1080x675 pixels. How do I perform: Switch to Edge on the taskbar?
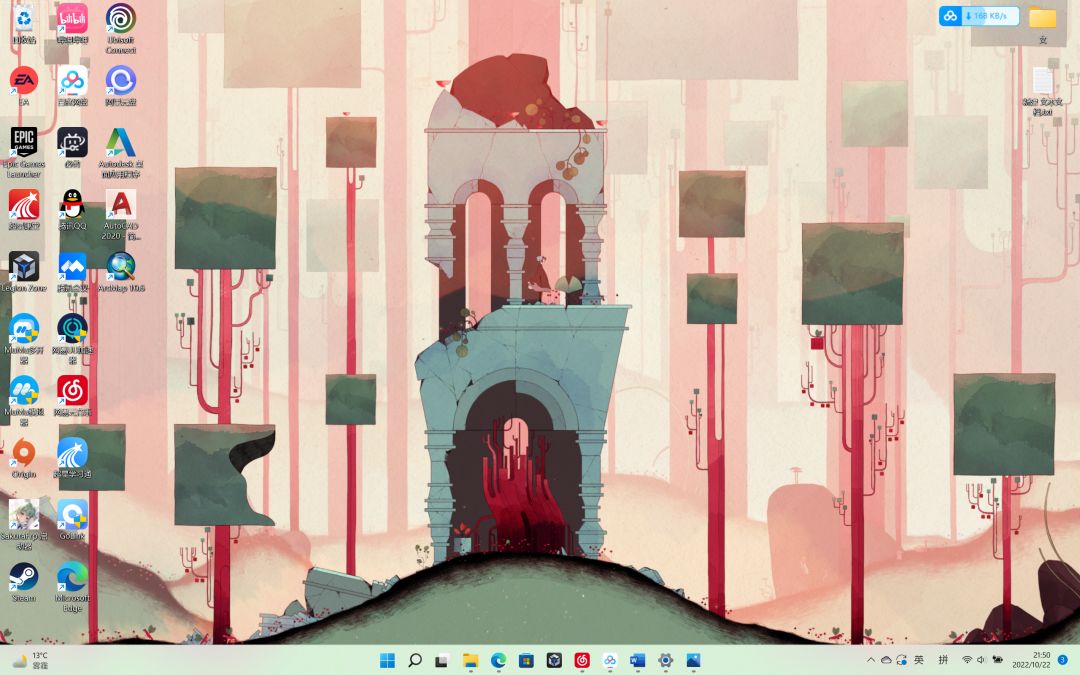point(498,661)
